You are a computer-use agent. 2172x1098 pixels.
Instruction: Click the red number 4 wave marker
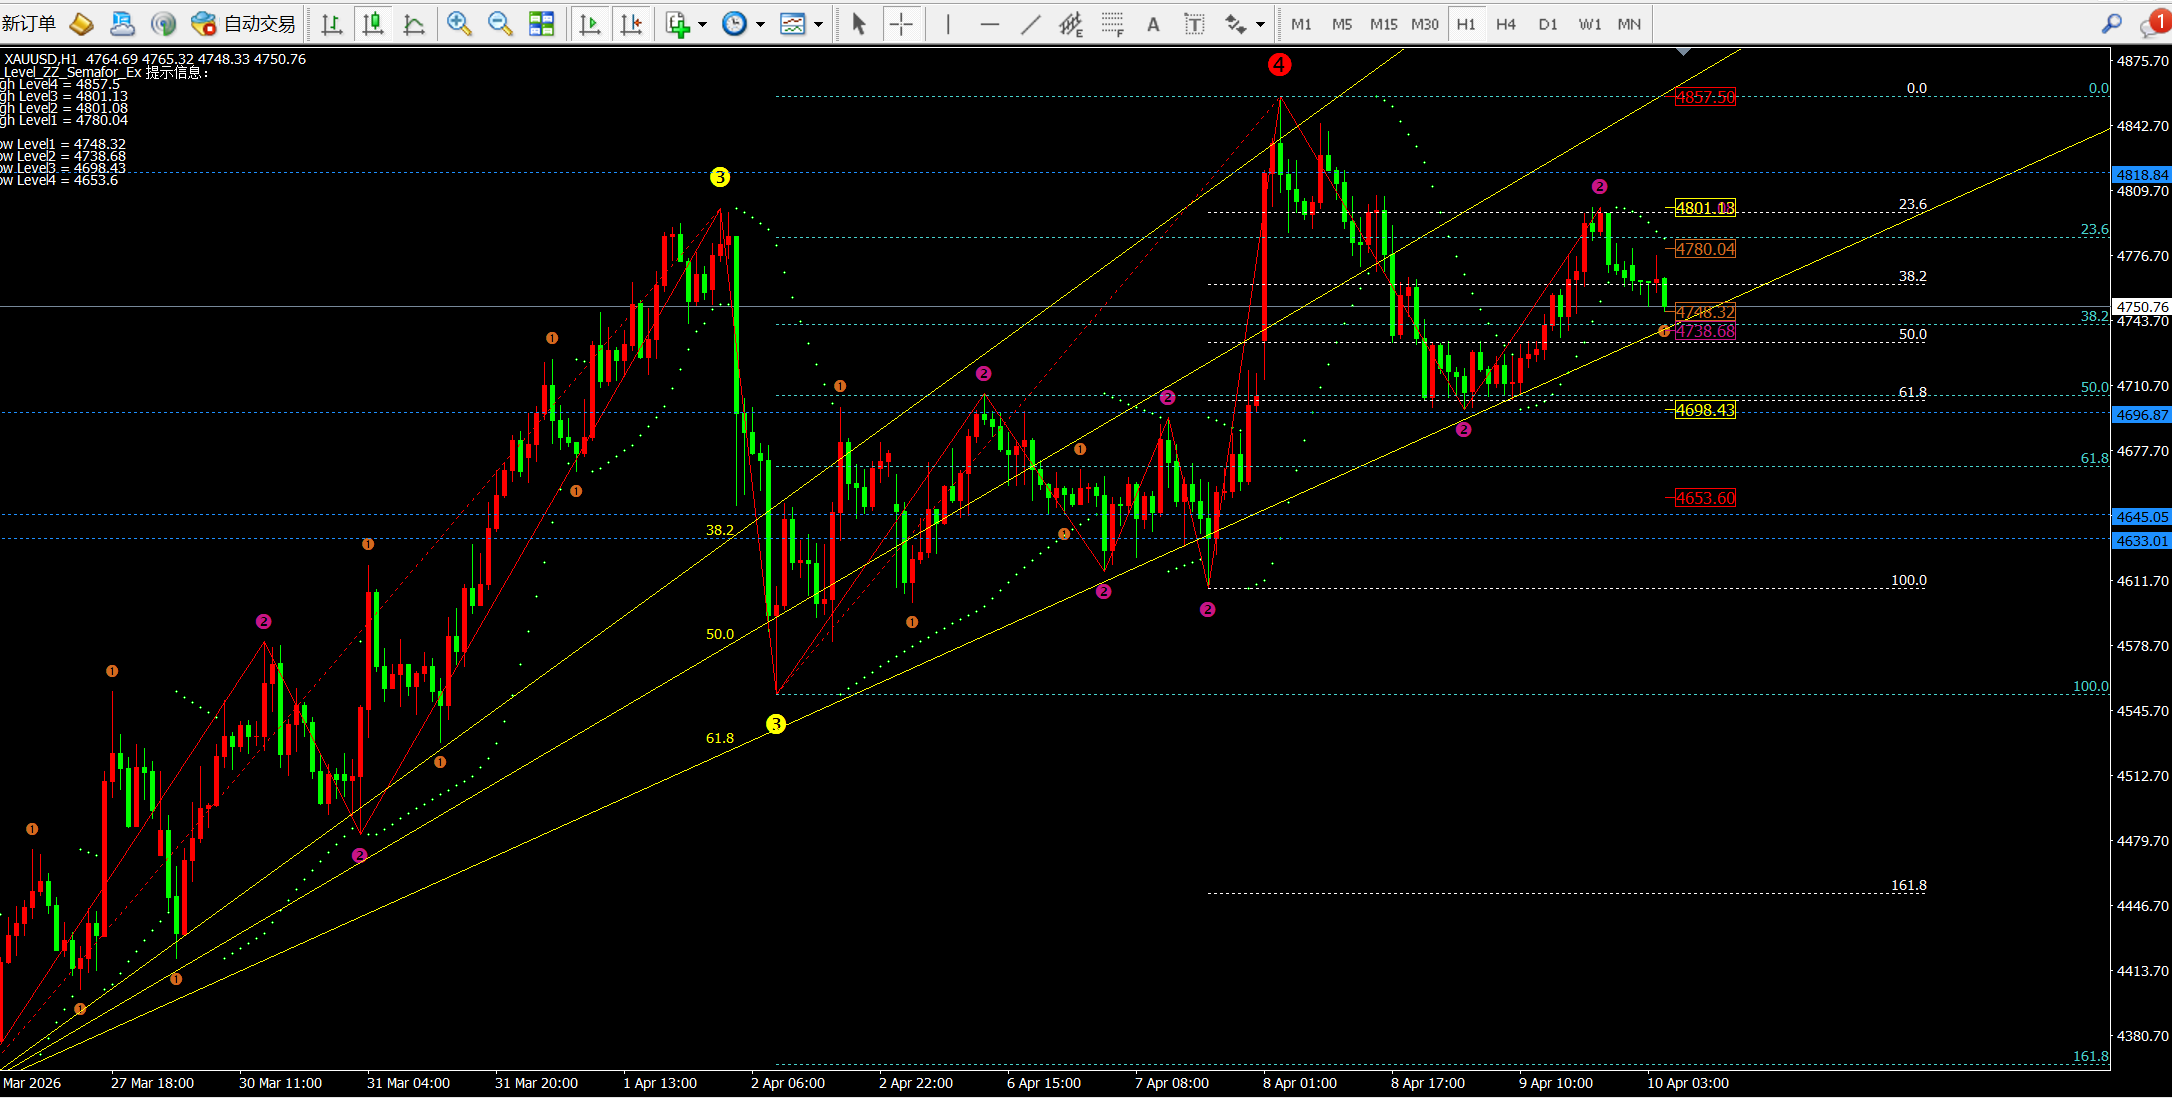click(1279, 65)
